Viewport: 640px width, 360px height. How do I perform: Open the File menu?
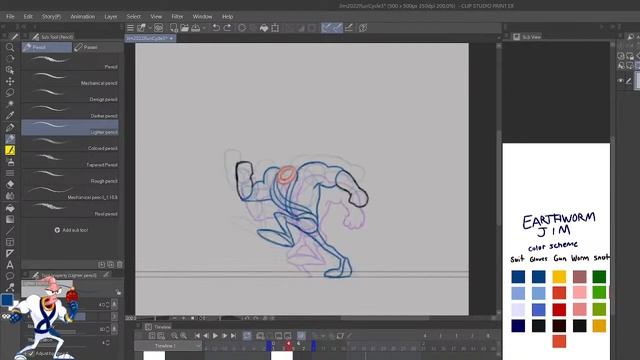10,17
